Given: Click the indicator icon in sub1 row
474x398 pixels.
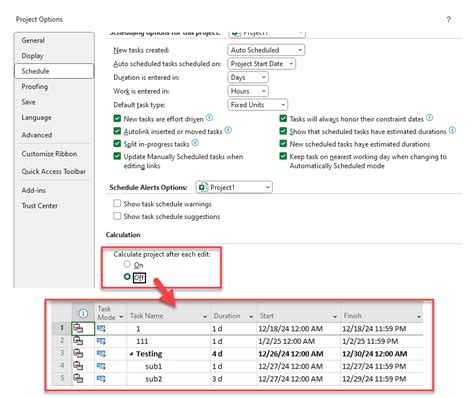Looking at the screenshot, I should coord(78,366).
